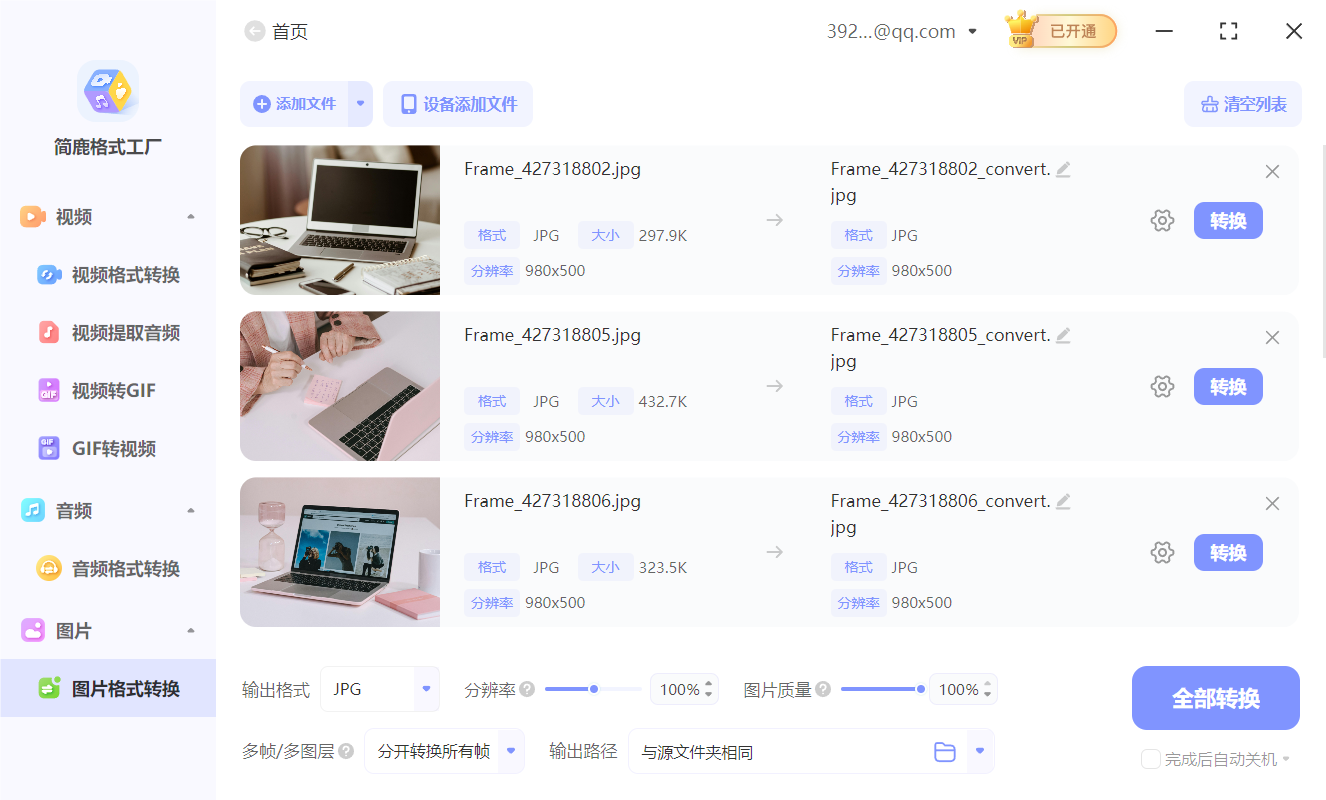
Task: Clear the file list with 清空列表
Action: pos(1243,104)
